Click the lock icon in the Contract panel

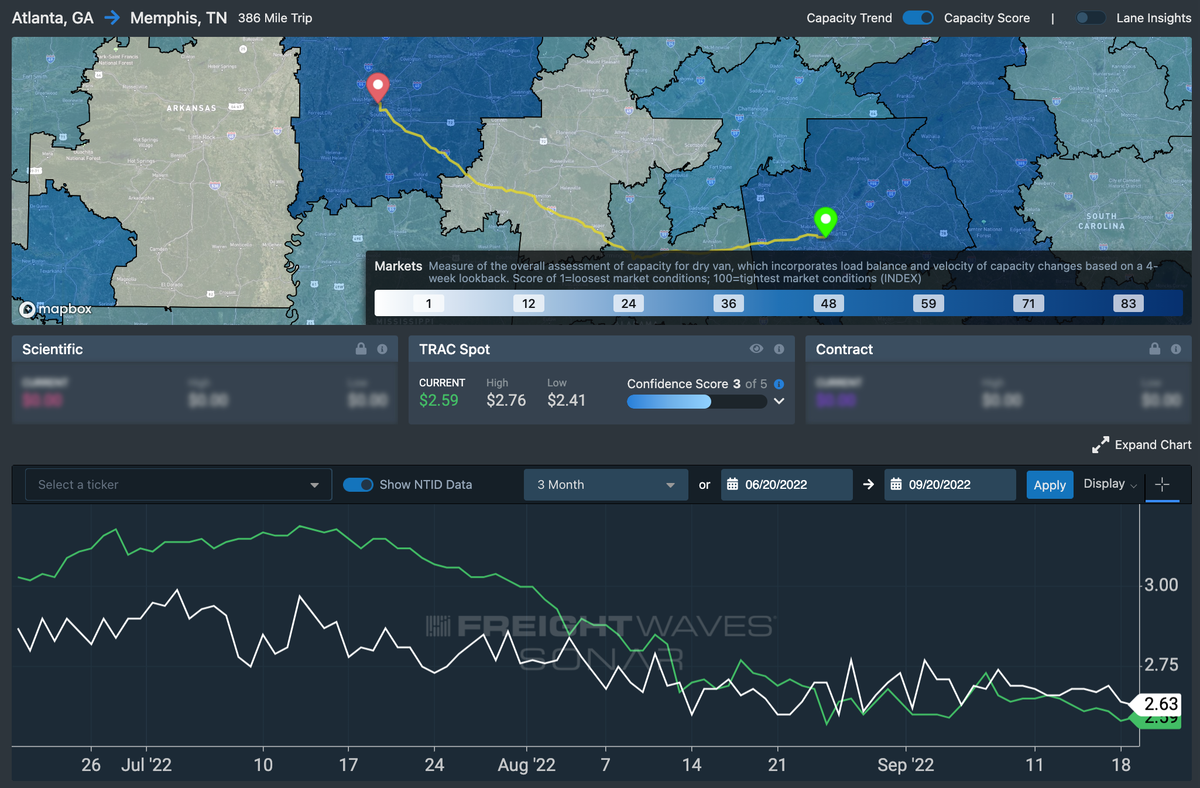[x=1155, y=349]
